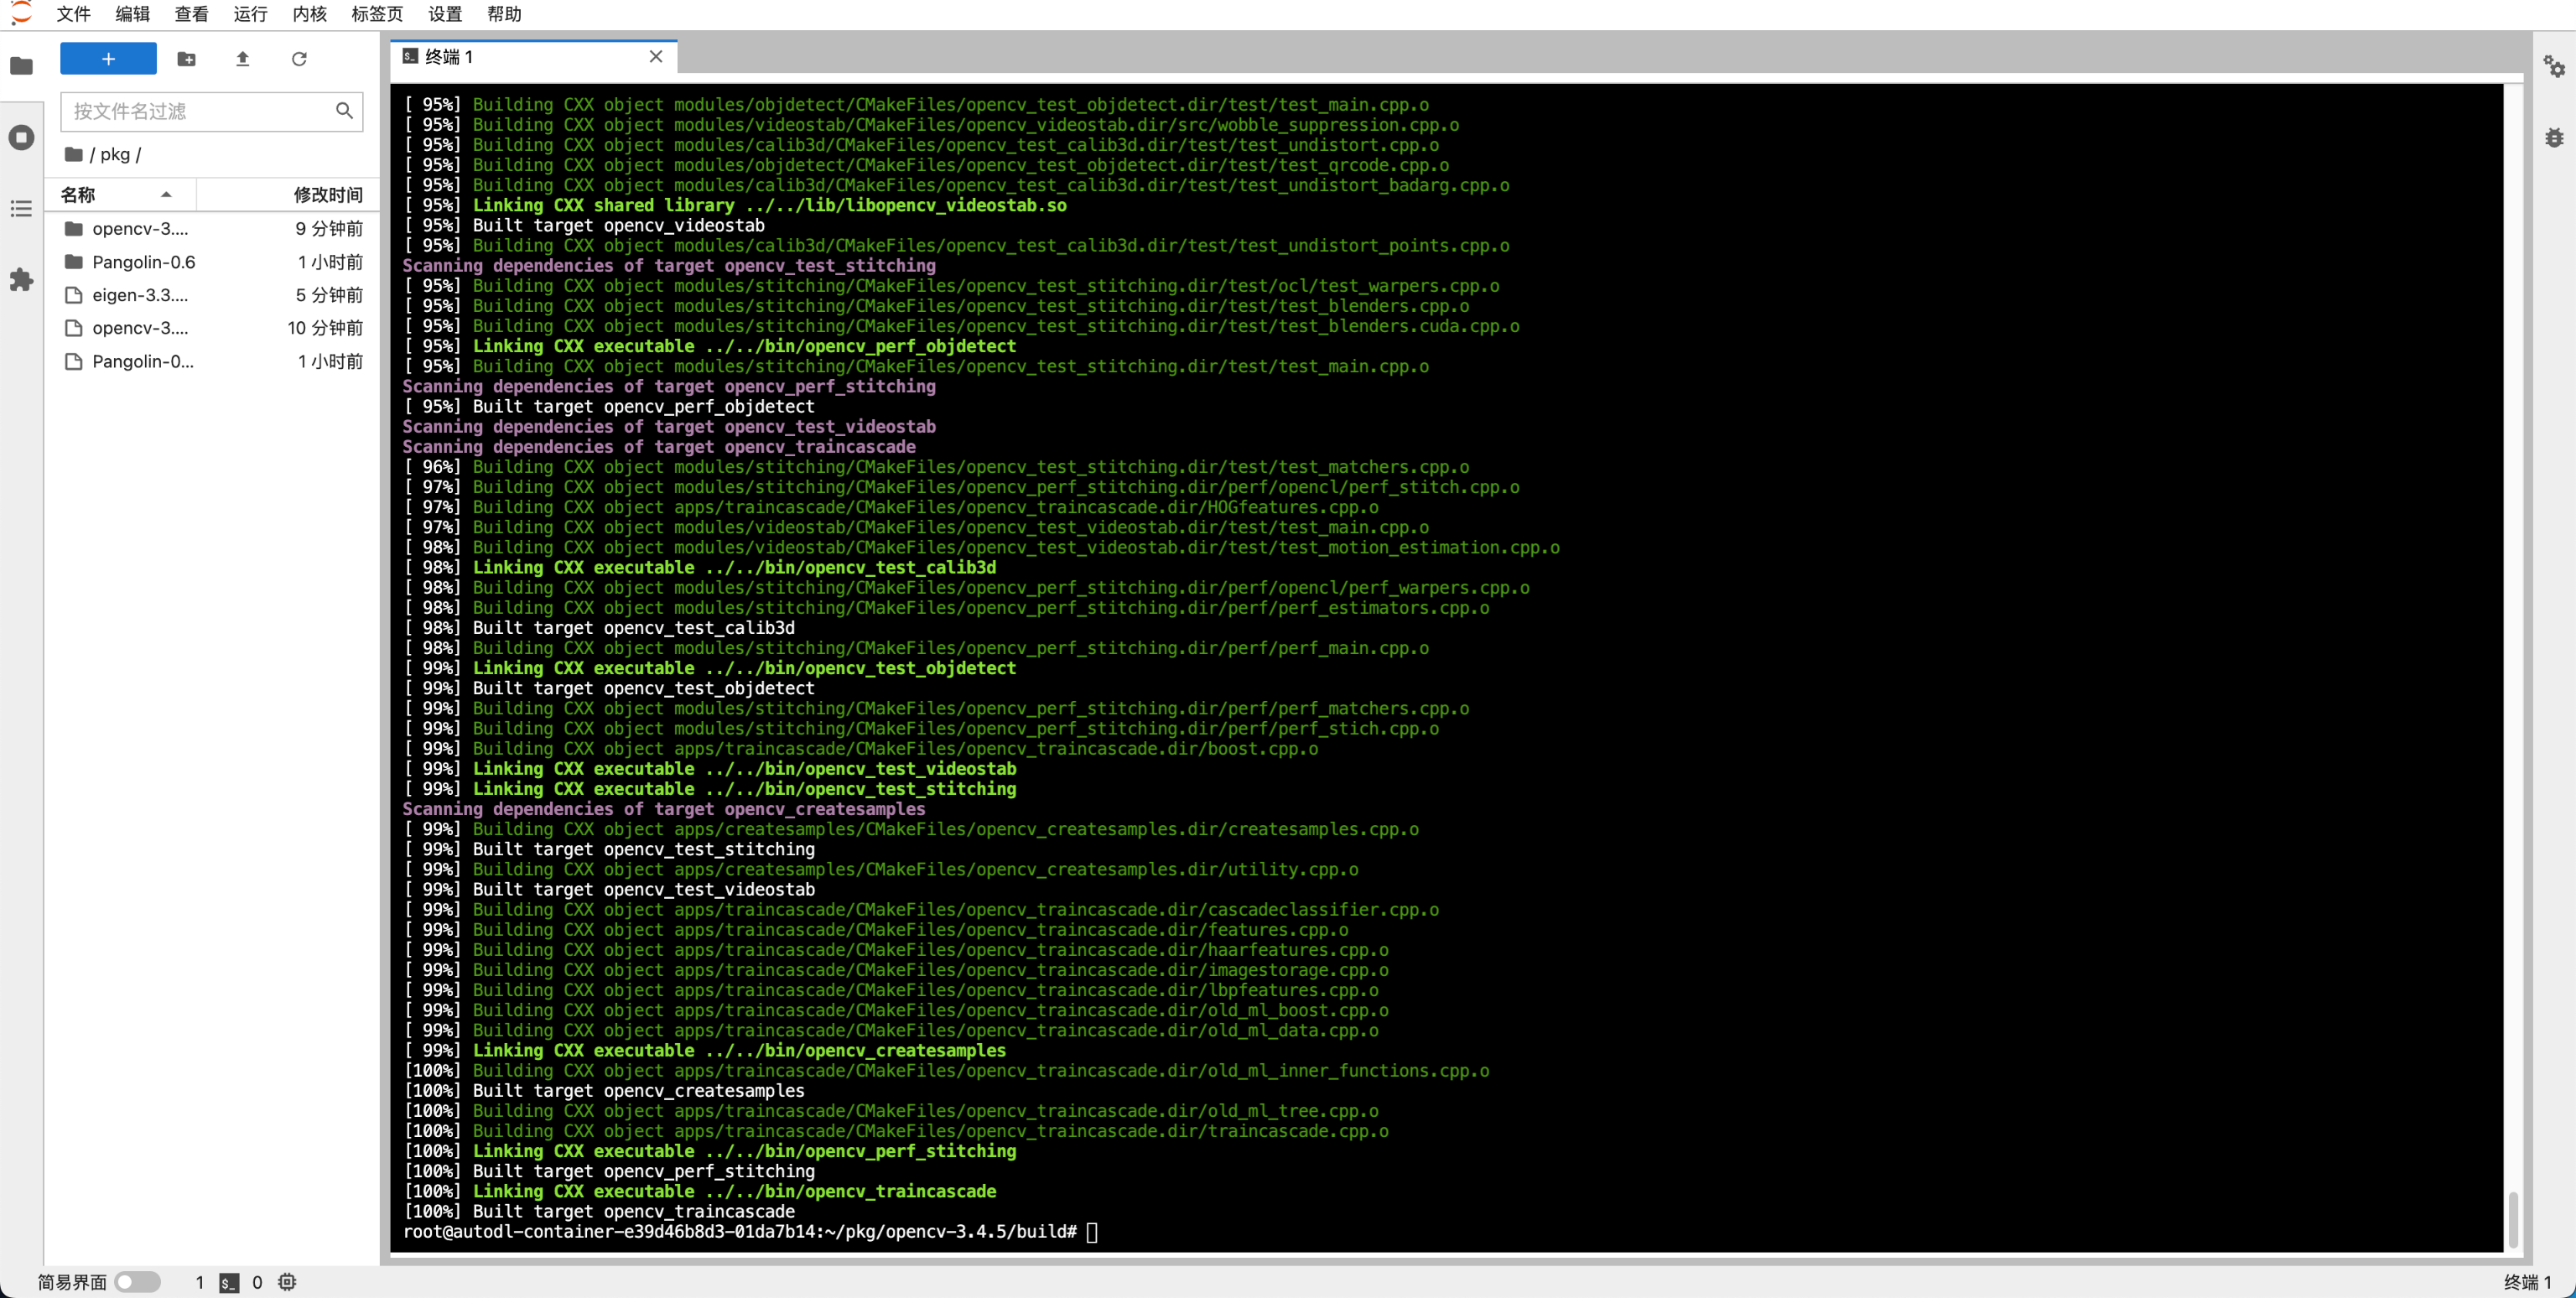Click the '9 分钟前' modified time cell
The image size is (2576, 1298).
coord(329,228)
